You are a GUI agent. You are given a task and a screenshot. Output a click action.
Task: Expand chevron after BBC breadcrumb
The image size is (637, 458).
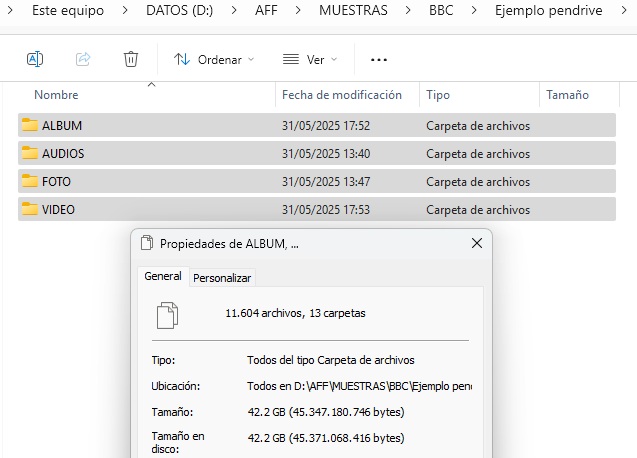(474, 11)
